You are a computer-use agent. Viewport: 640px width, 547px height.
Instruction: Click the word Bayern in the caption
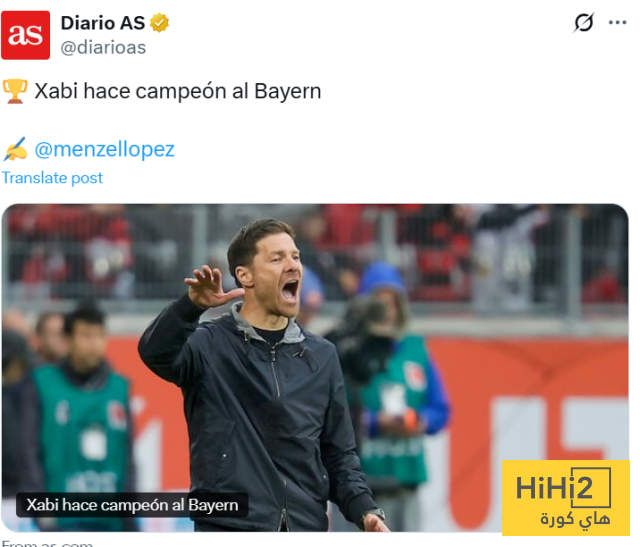coord(213,505)
